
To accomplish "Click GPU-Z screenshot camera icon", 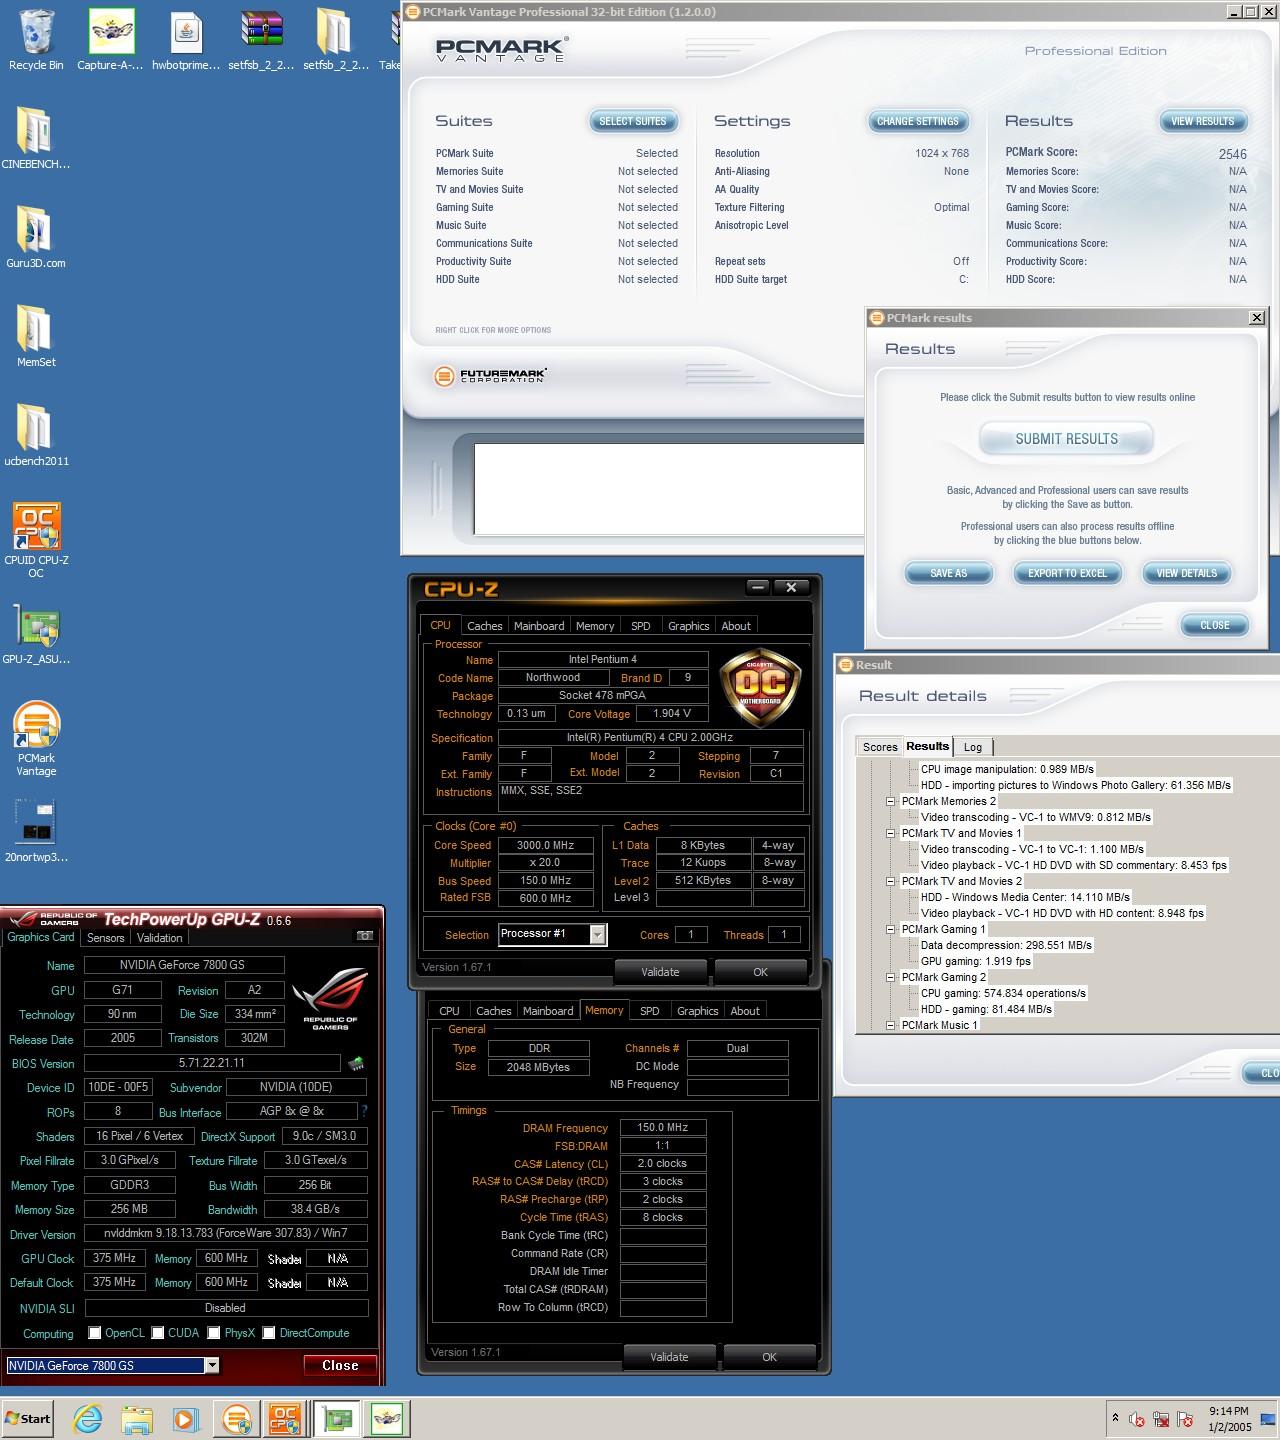I will [364, 936].
